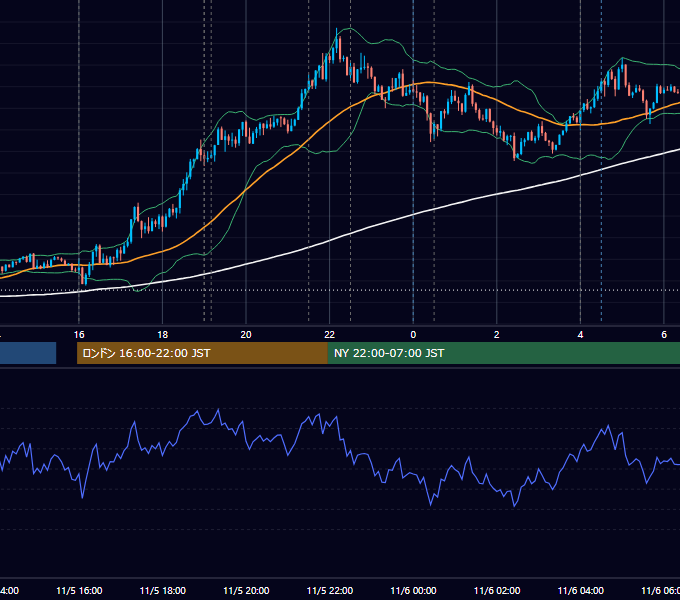Click the 11/5 16:00 time label
680x600 pixels.
coord(79,590)
